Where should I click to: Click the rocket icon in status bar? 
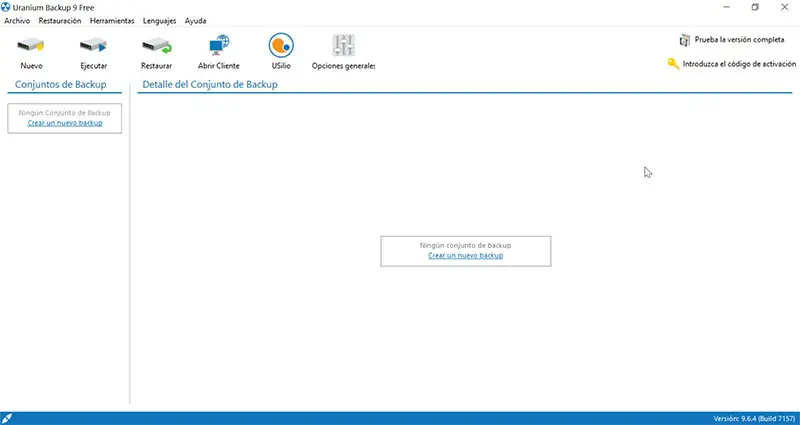7,418
